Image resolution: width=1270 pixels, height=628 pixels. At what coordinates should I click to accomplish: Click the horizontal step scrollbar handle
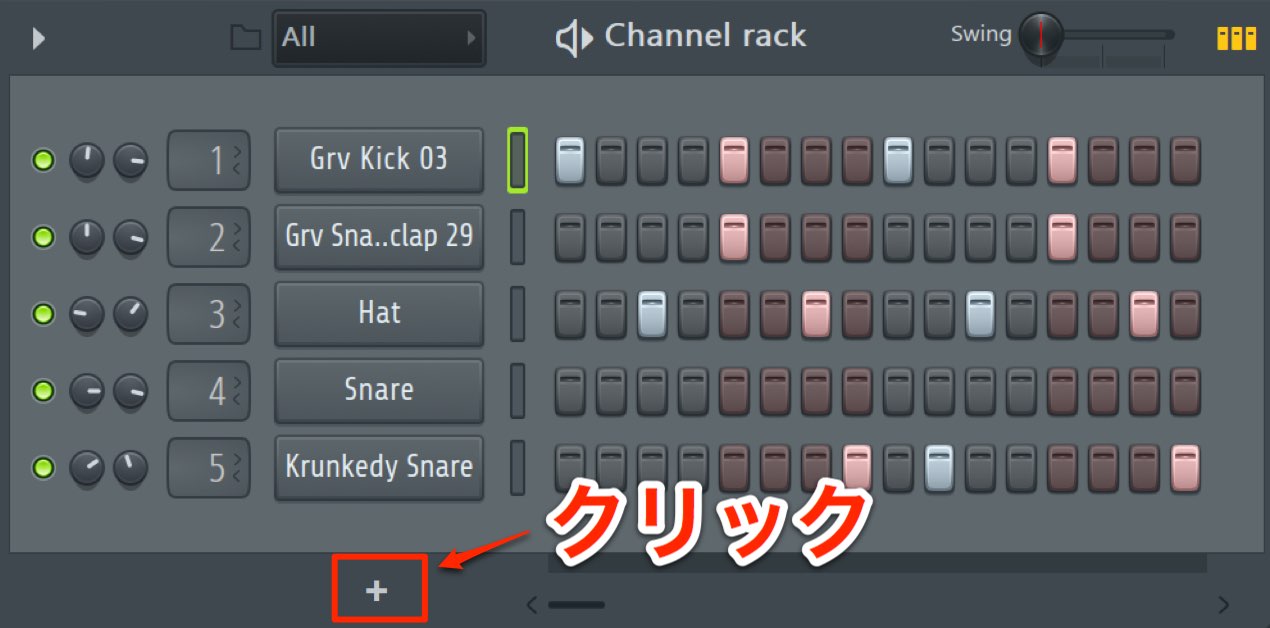[576, 604]
